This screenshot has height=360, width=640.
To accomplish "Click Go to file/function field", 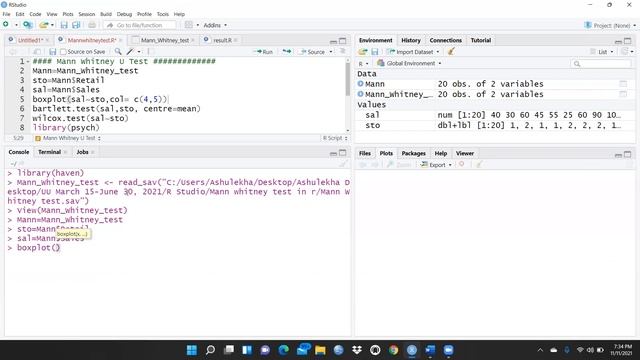I will [x=141, y=25].
